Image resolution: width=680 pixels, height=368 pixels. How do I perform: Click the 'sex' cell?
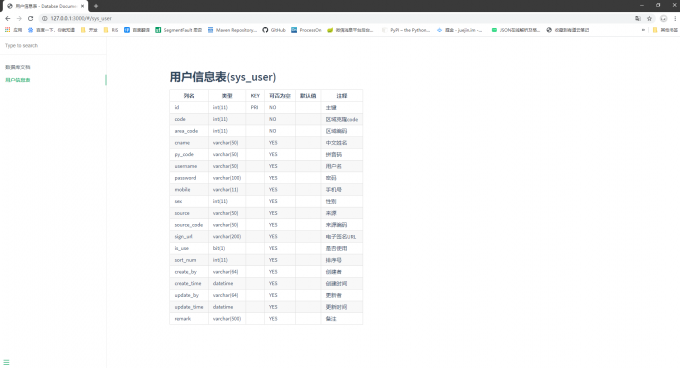tap(189, 201)
